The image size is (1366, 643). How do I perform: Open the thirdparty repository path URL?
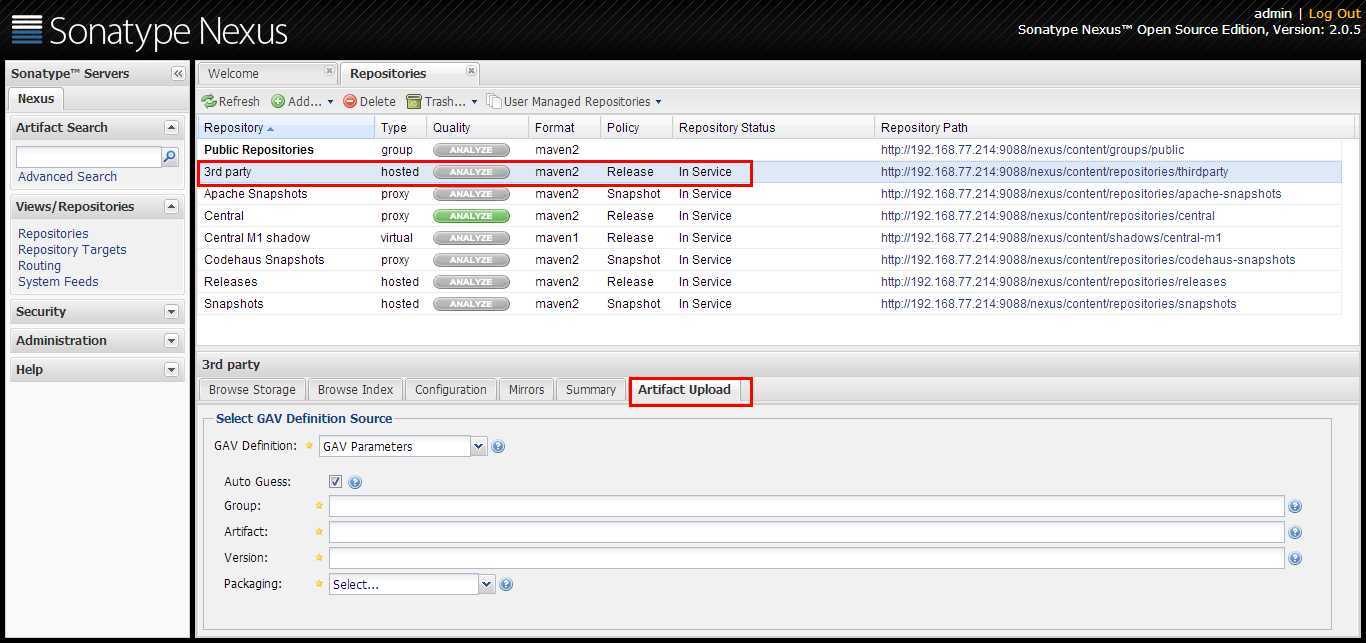(x=1054, y=172)
